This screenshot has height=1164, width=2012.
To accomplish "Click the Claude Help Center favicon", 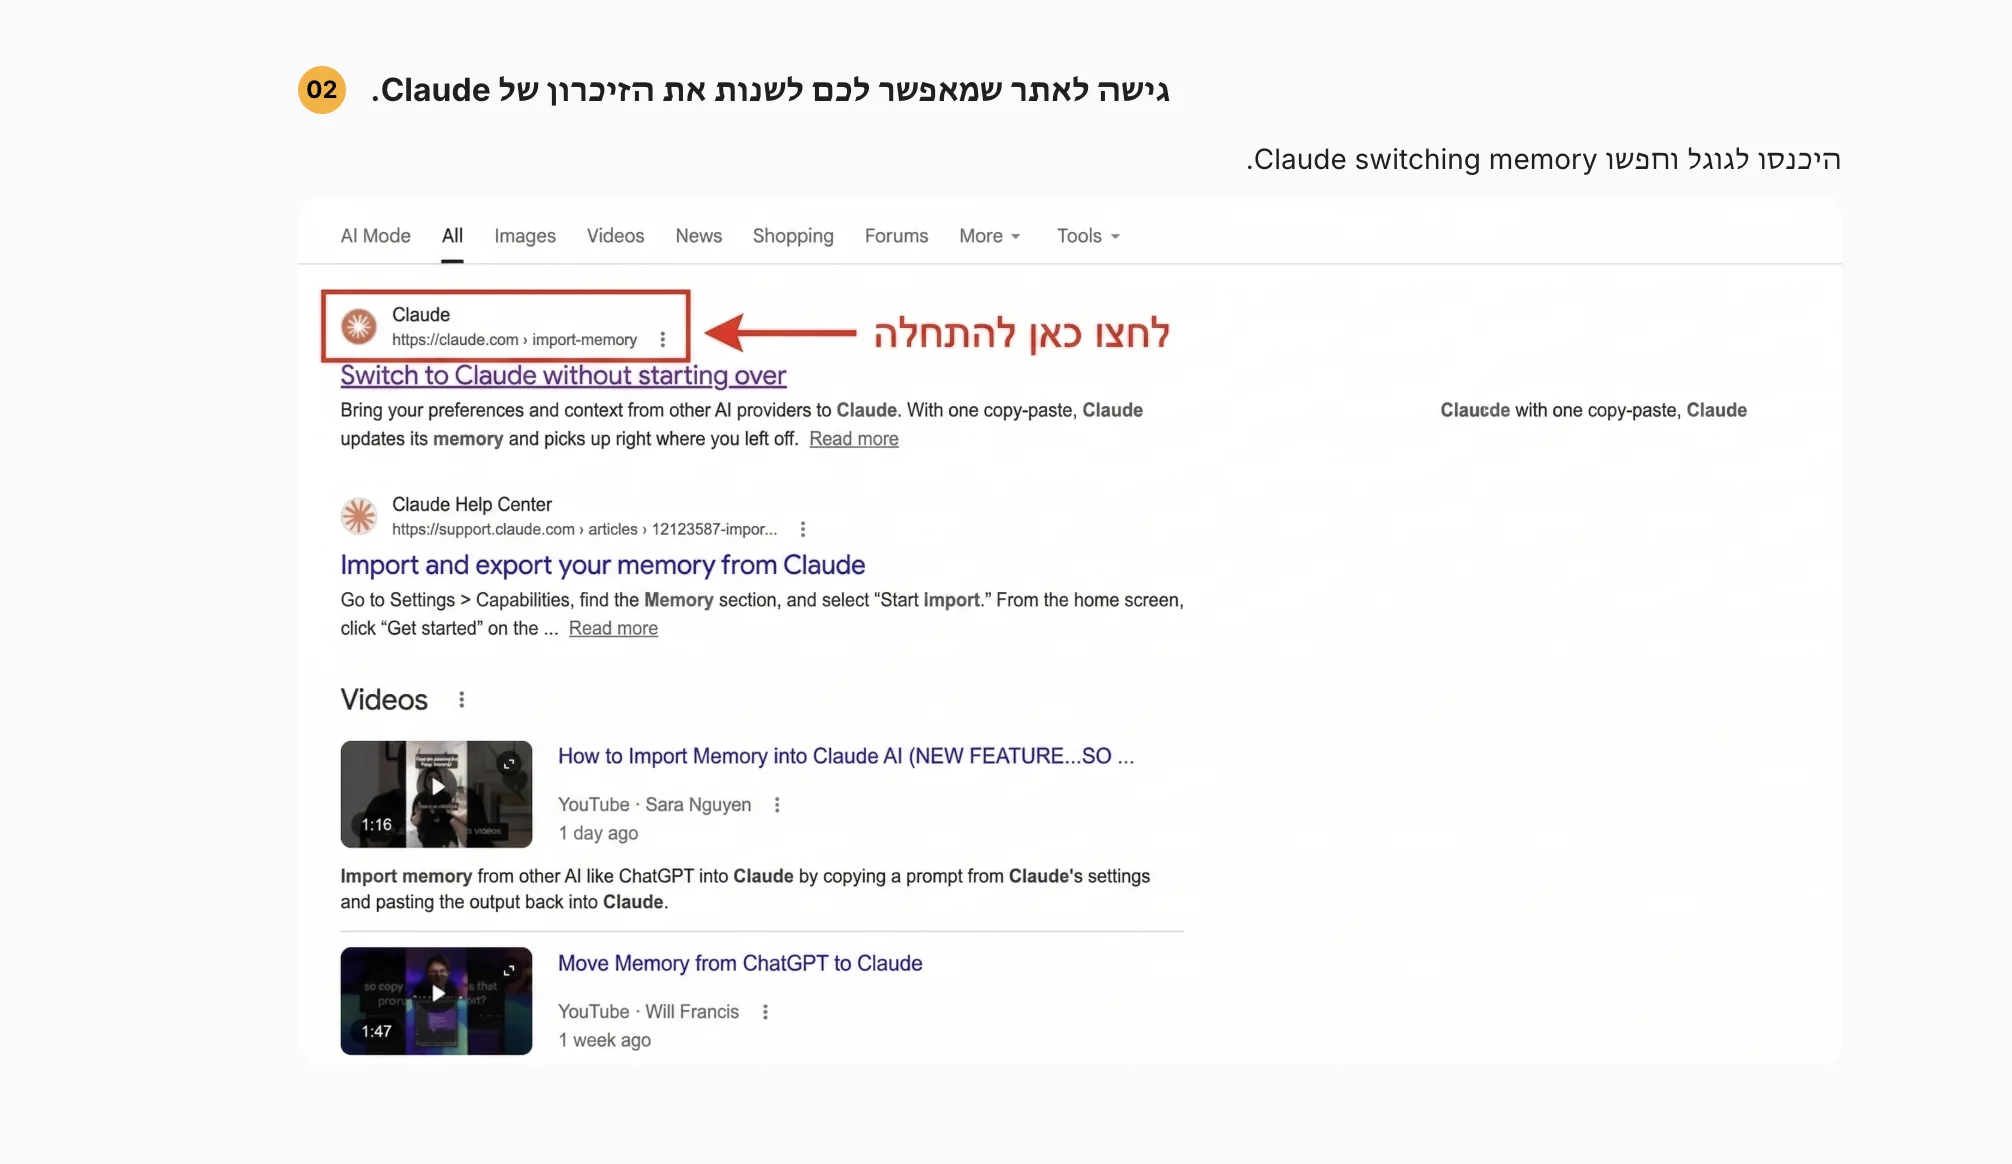I will [359, 516].
